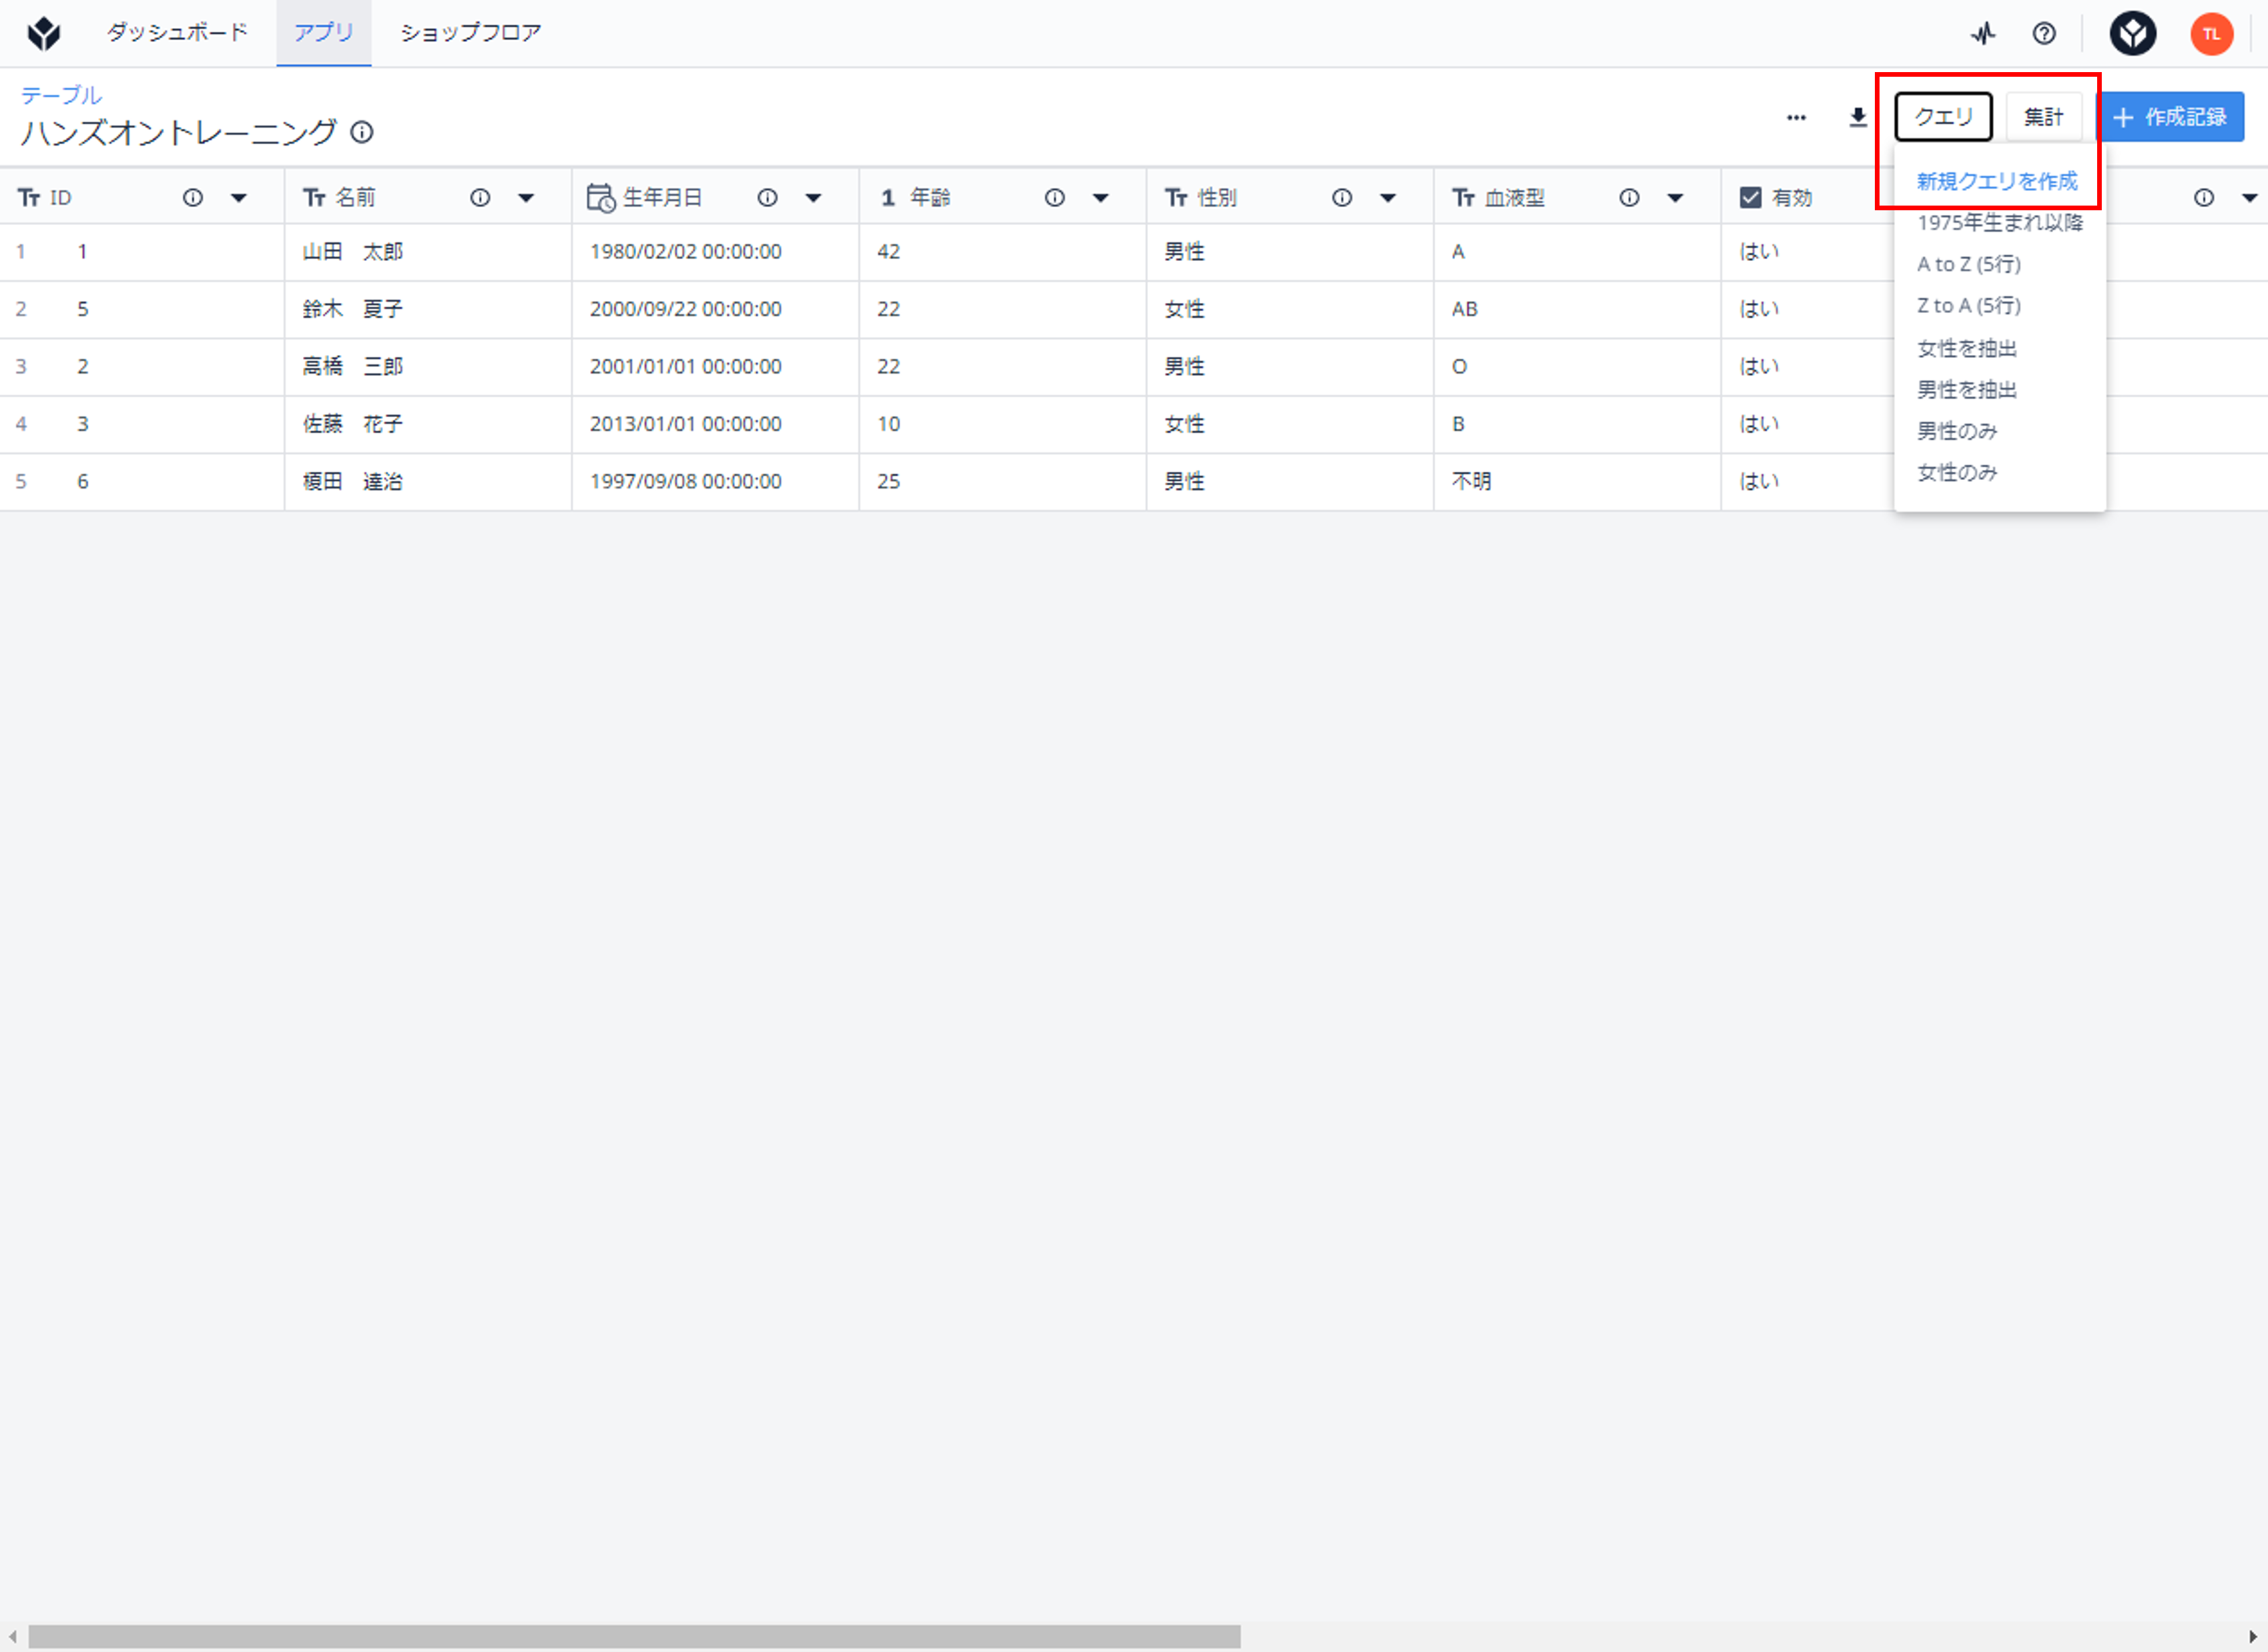The height and width of the screenshot is (1652, 2268).
Task: Click info icon in 年齢 column header
Action: [x=1054, y=198]
